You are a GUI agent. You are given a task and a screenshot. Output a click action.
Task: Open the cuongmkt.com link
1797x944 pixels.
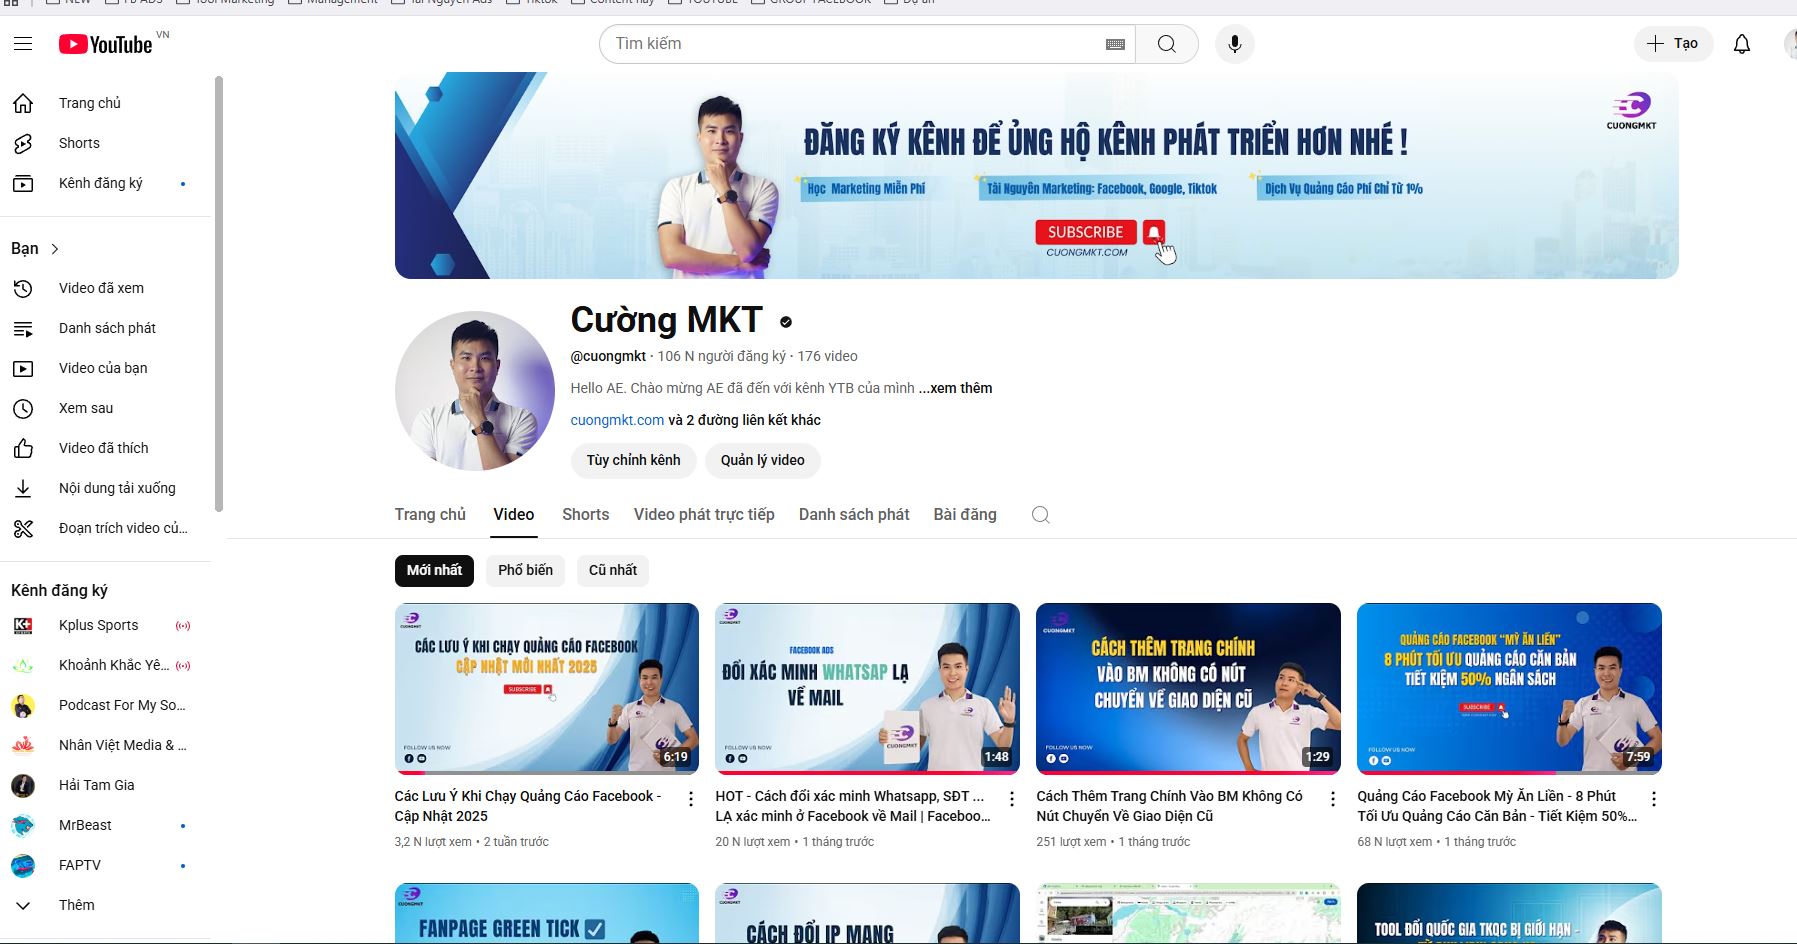[x=617, y=420]
